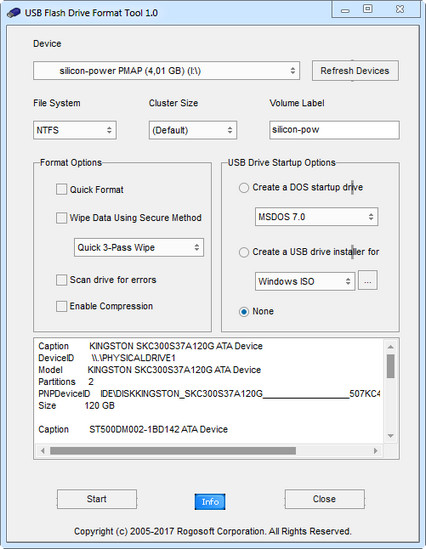Open the Device dropdown list
Image resolution: width=426 pixels, height=549 pixels.
point(167,71)
